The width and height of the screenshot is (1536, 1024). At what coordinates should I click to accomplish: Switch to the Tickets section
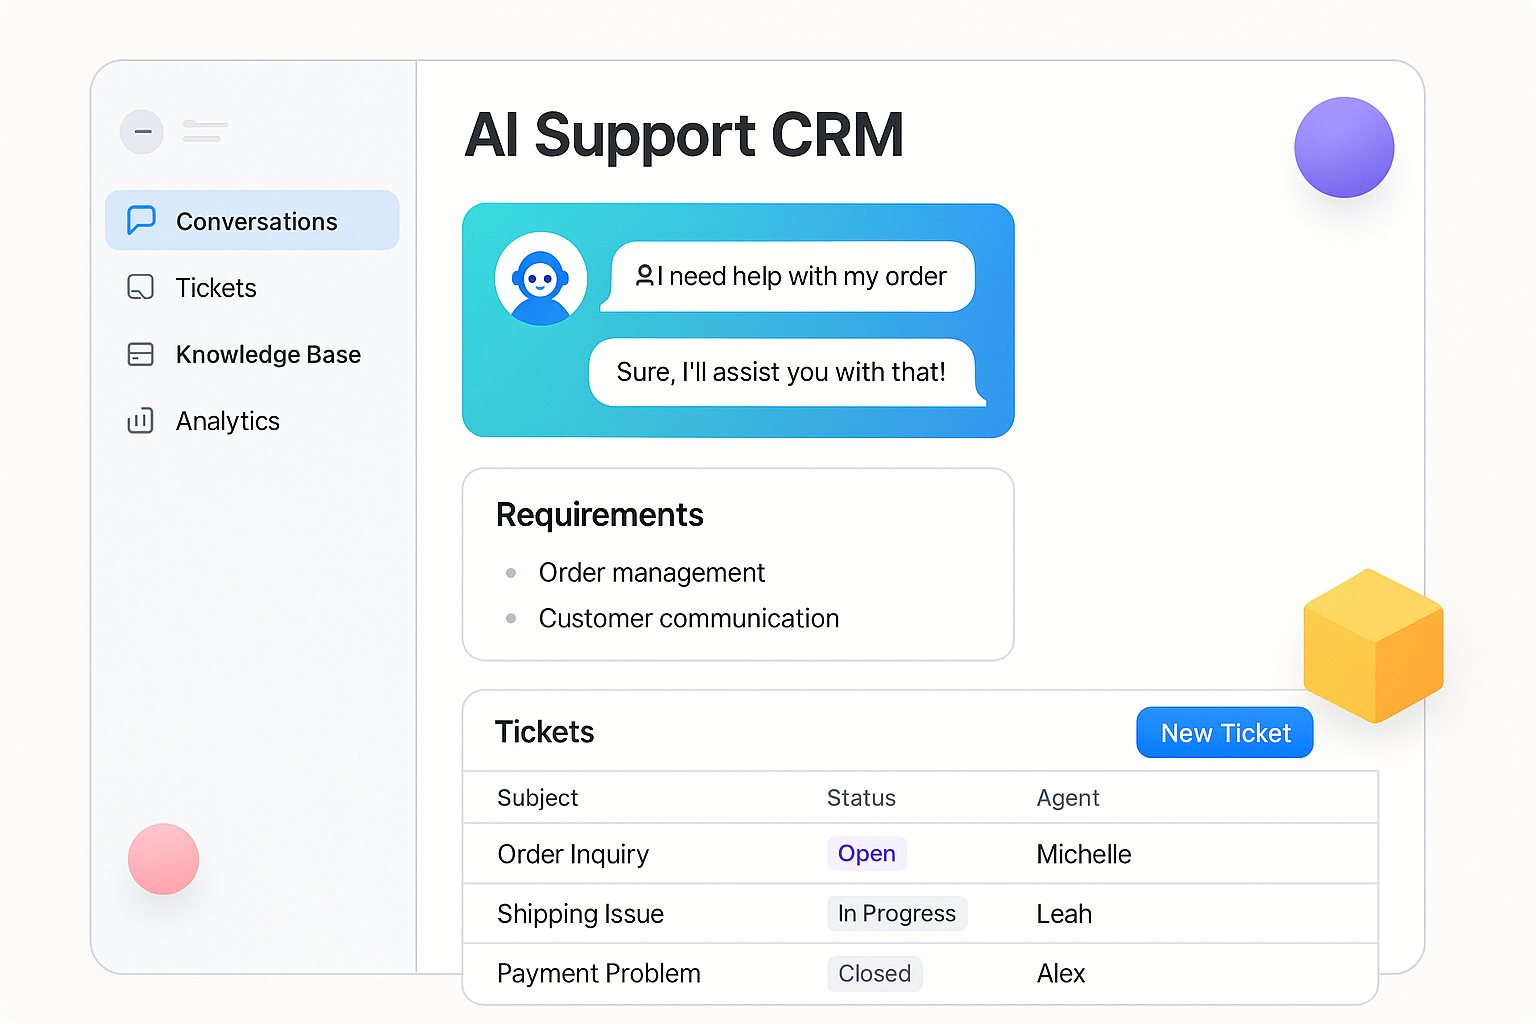[x=216, y=287]
